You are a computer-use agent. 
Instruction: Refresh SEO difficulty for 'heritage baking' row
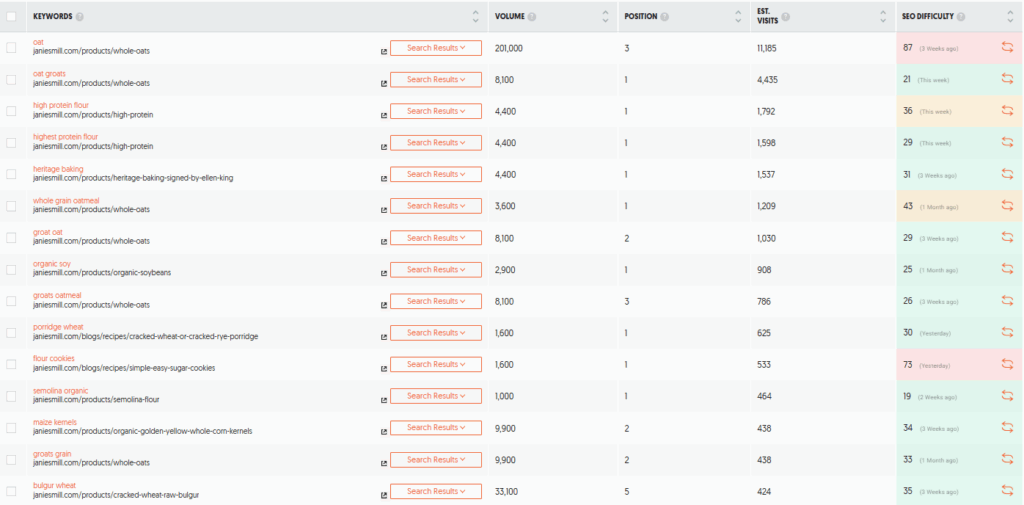[x=1007, y=174]
